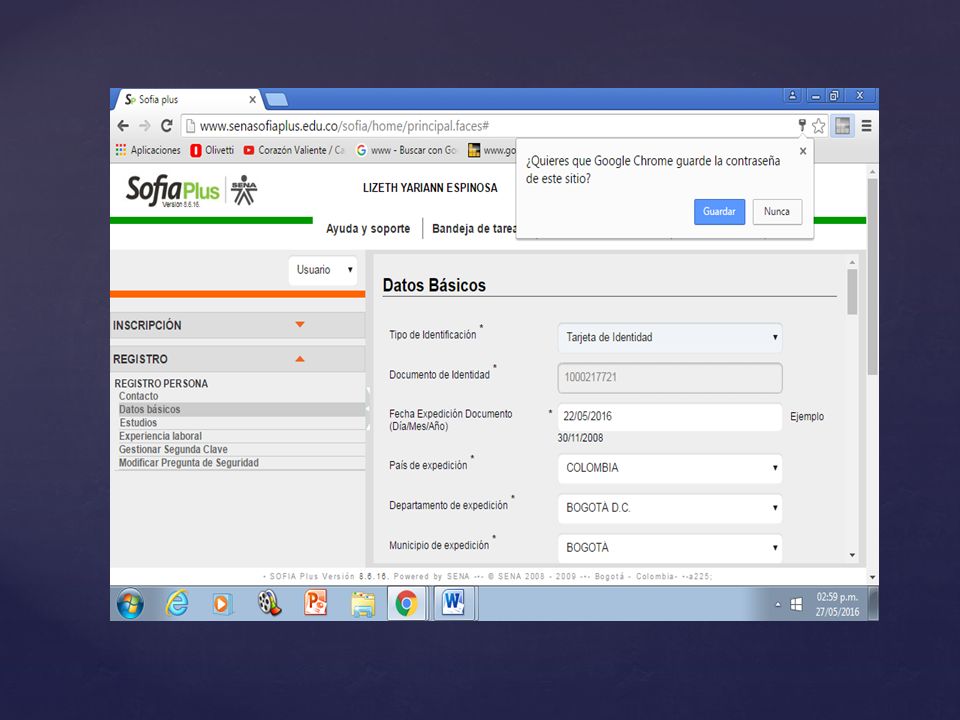Click the example date 30/11/2008
The image size is (960, 720).
pos(580,438)
